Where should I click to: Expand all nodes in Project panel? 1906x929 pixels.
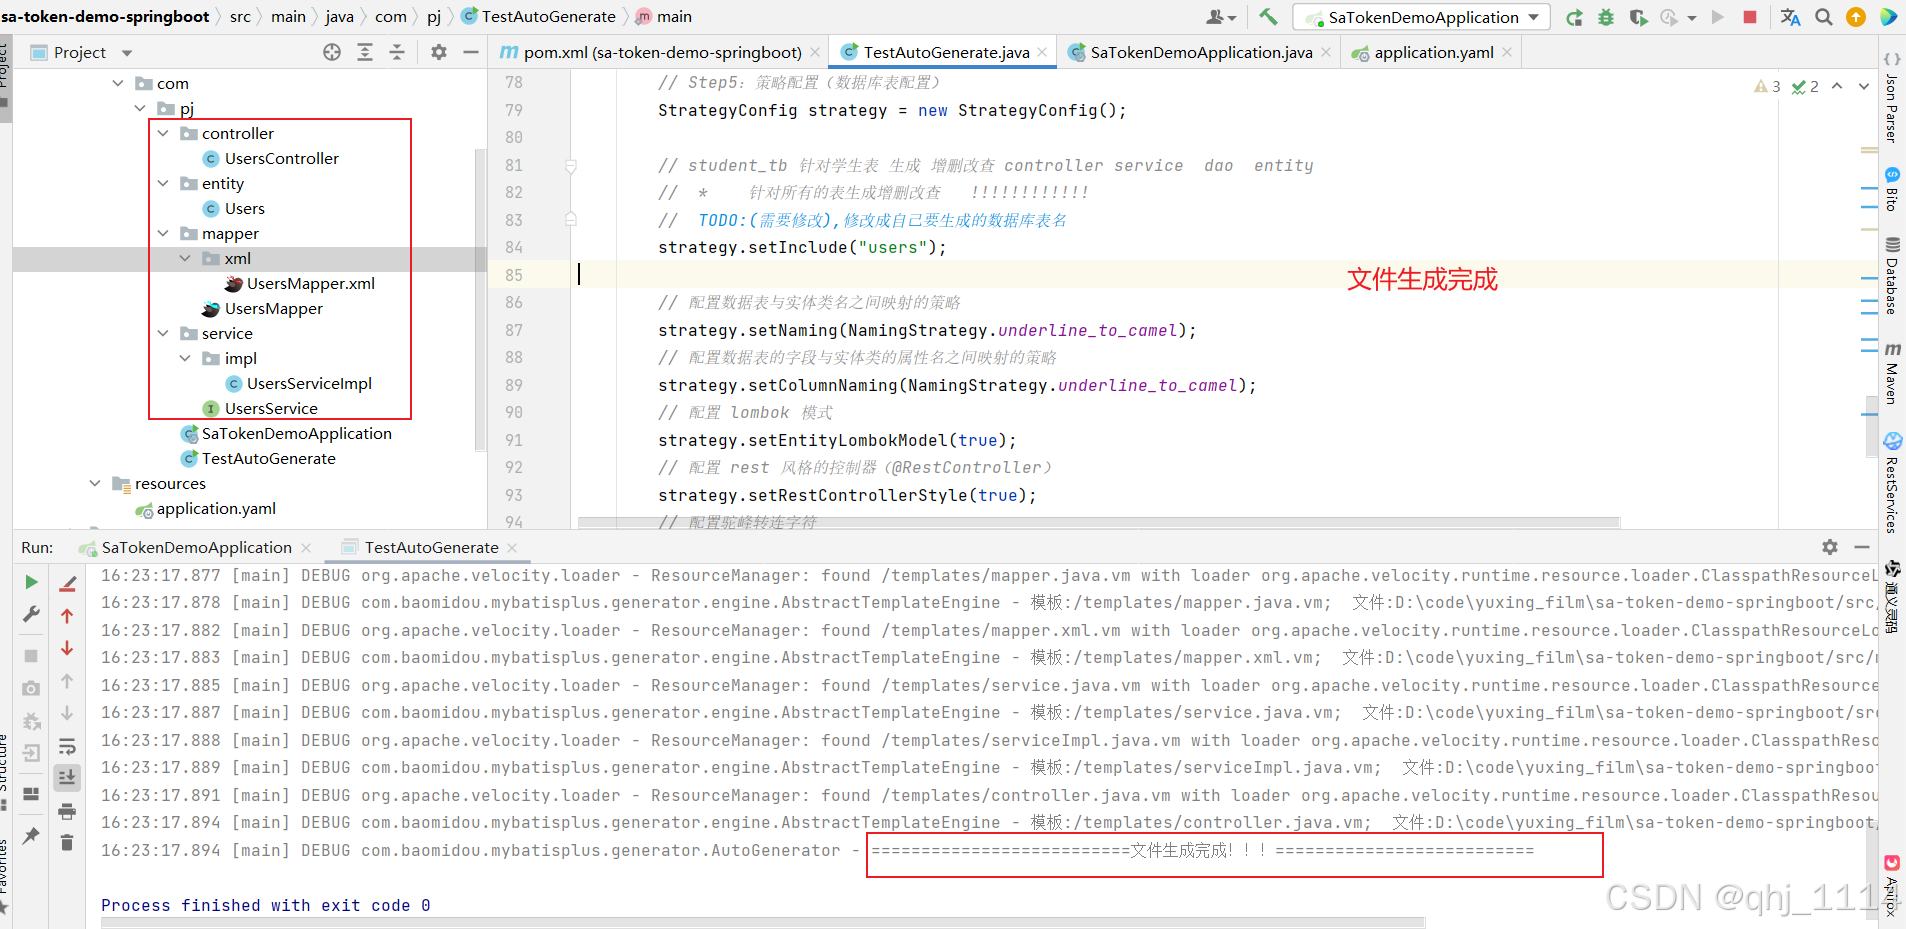click(365, 52)
